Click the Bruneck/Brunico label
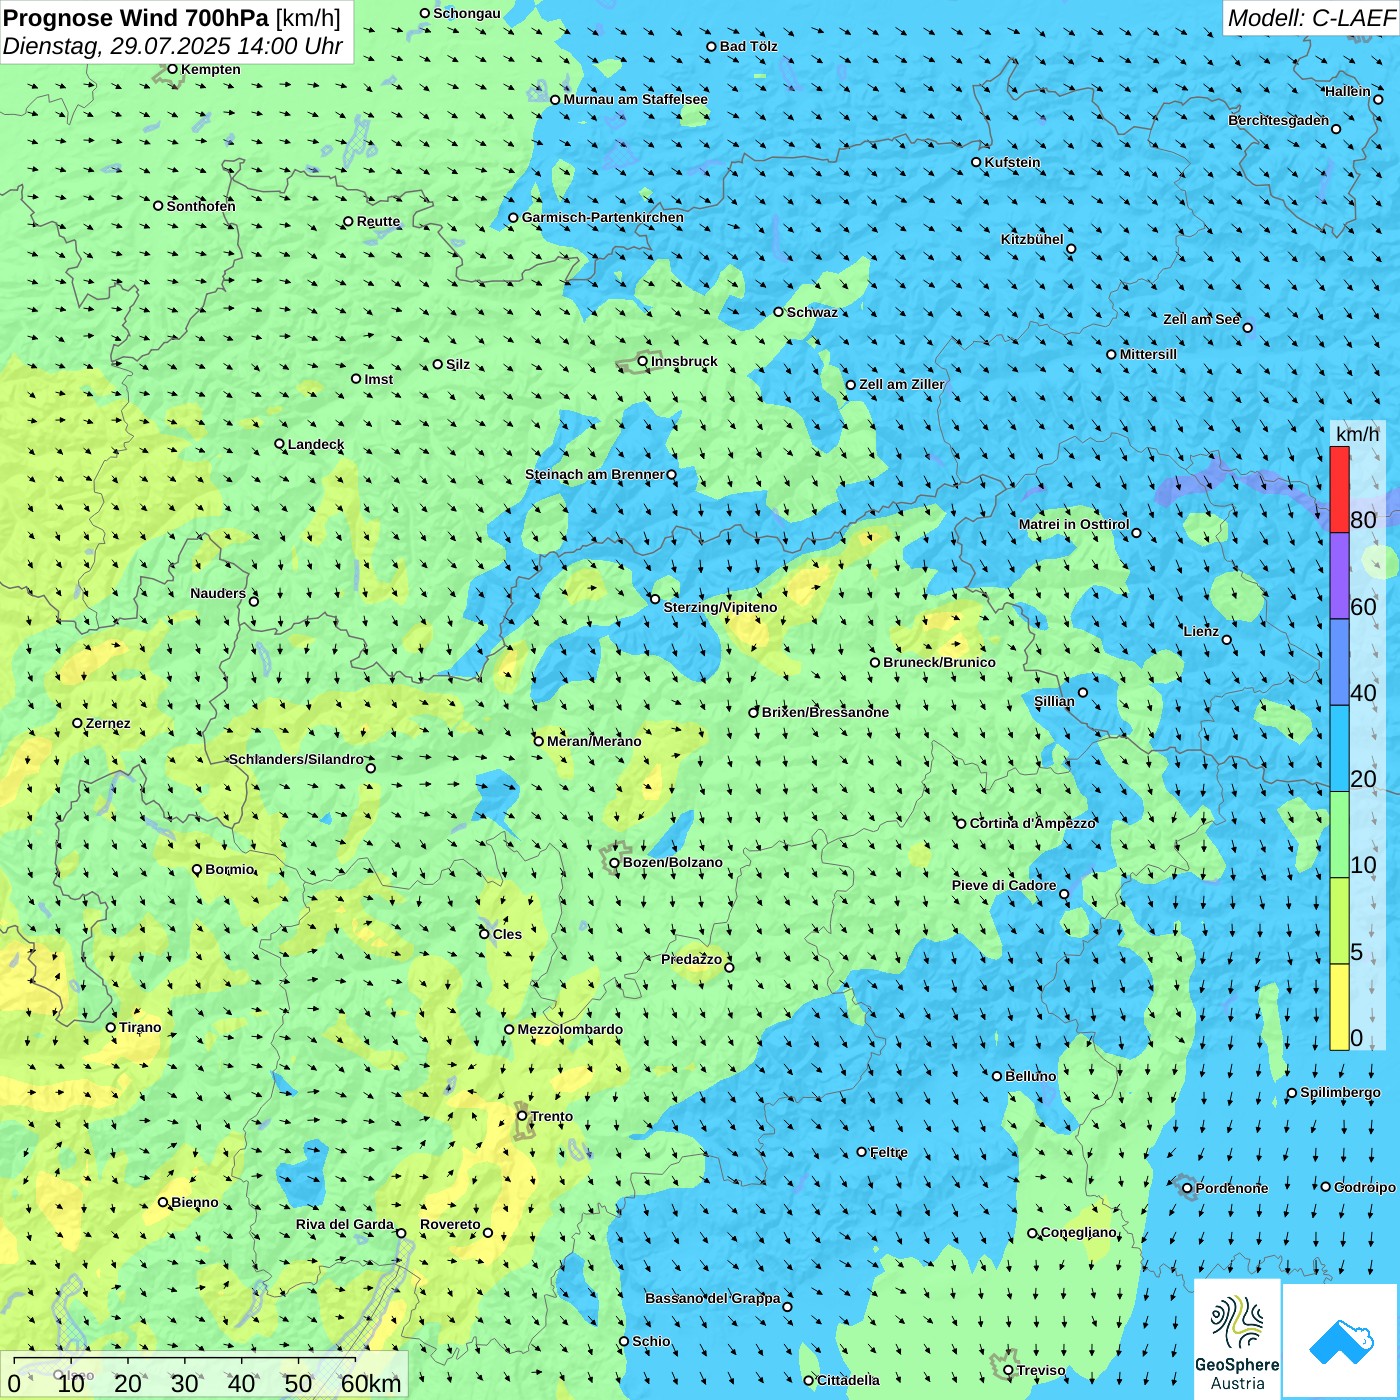The image size is (1400, 1400). tap(940, 662)
